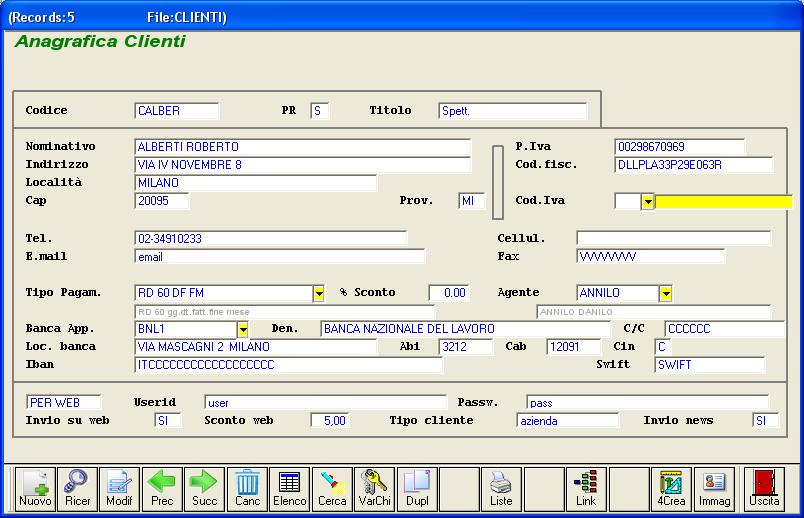This screenshot has height=518, width=804.
Task: Click the Dupl duplicate record icon
Action: [x=417, y=489]
